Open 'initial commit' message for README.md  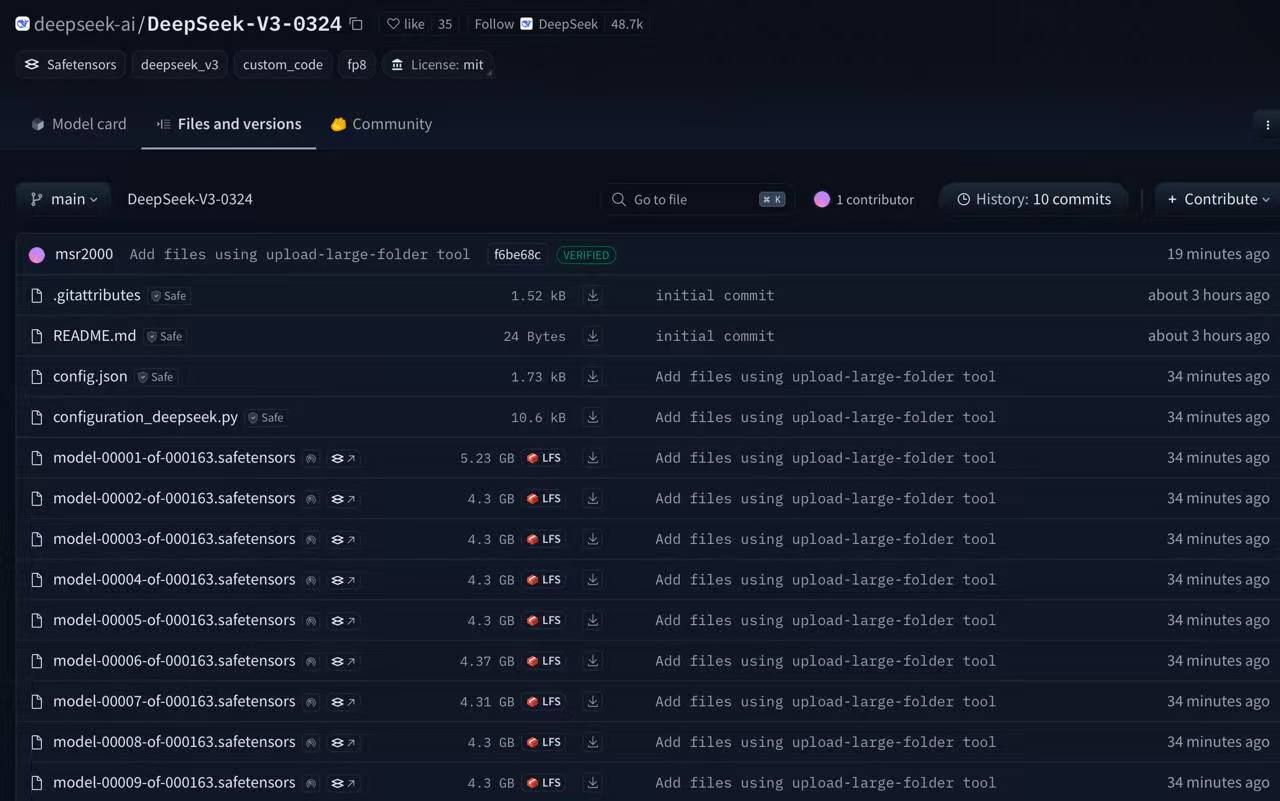(x=715, y=336)
